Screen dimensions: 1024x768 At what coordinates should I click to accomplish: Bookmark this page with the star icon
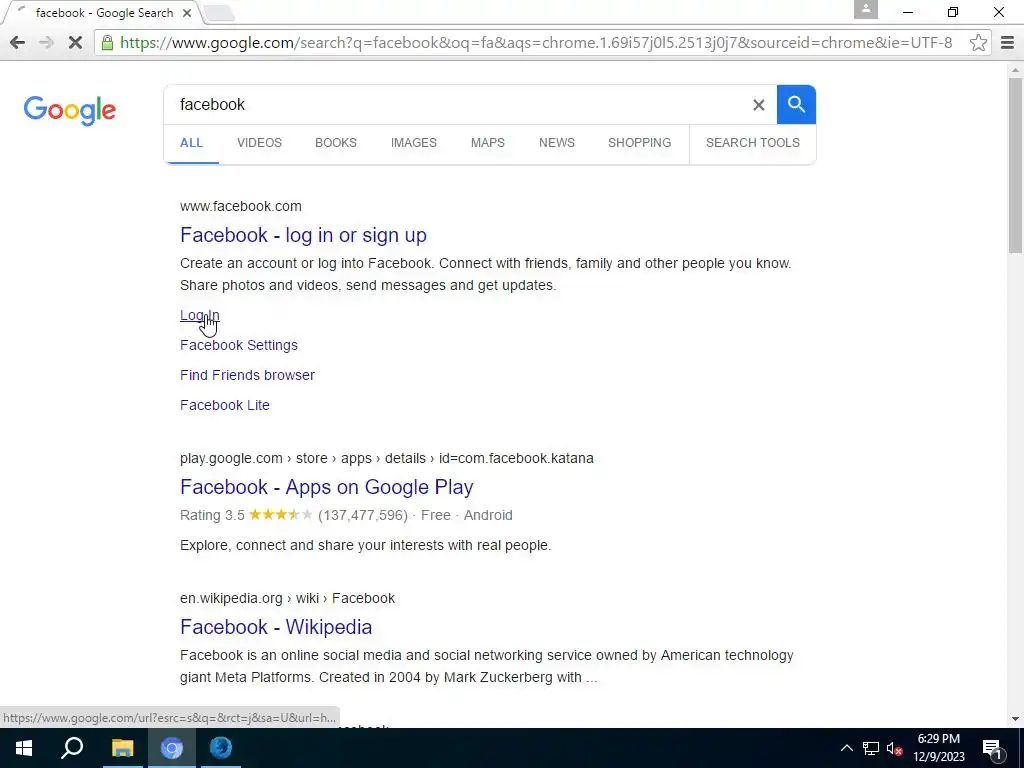point(978,43)
